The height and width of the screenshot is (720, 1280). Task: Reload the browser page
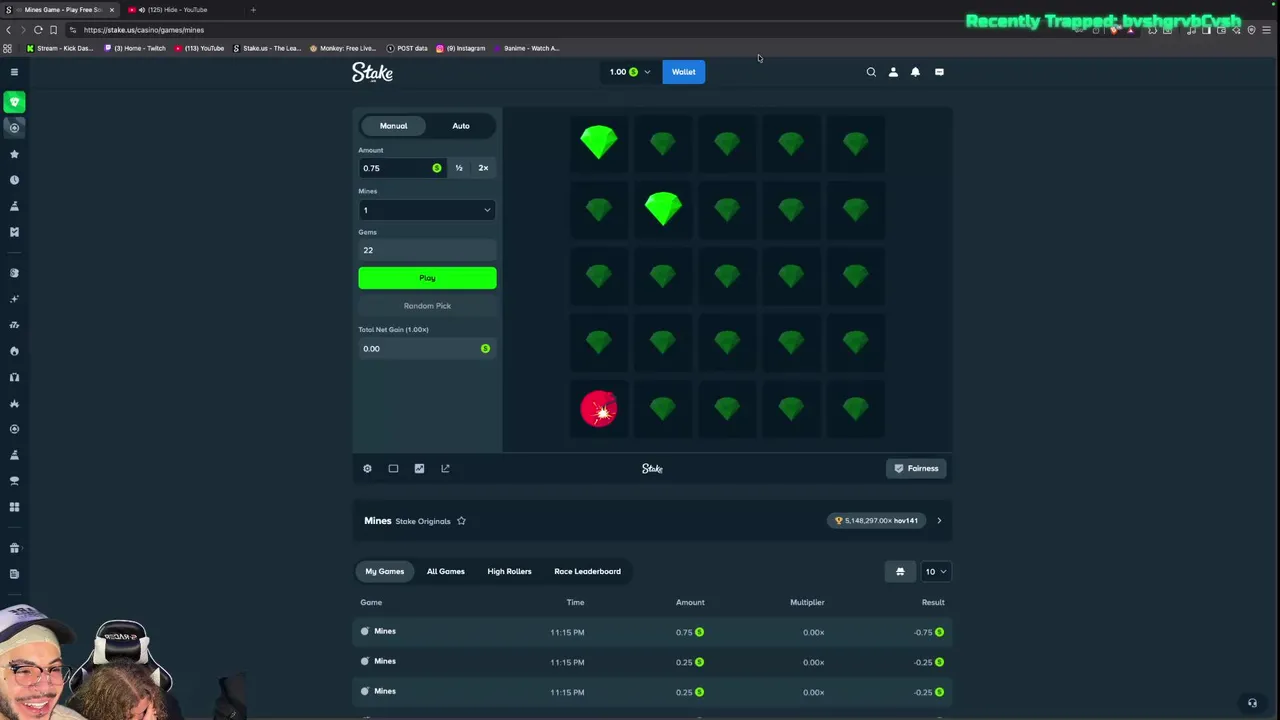(38, 30)
